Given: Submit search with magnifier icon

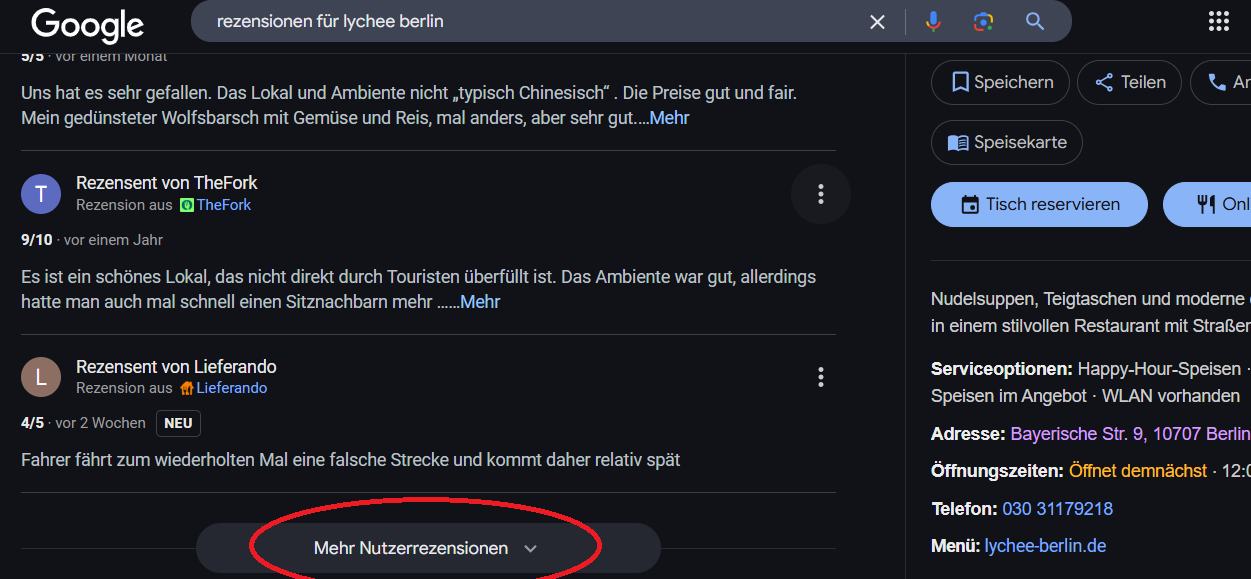Looking at the screenshot, I should coord(1035,22).
